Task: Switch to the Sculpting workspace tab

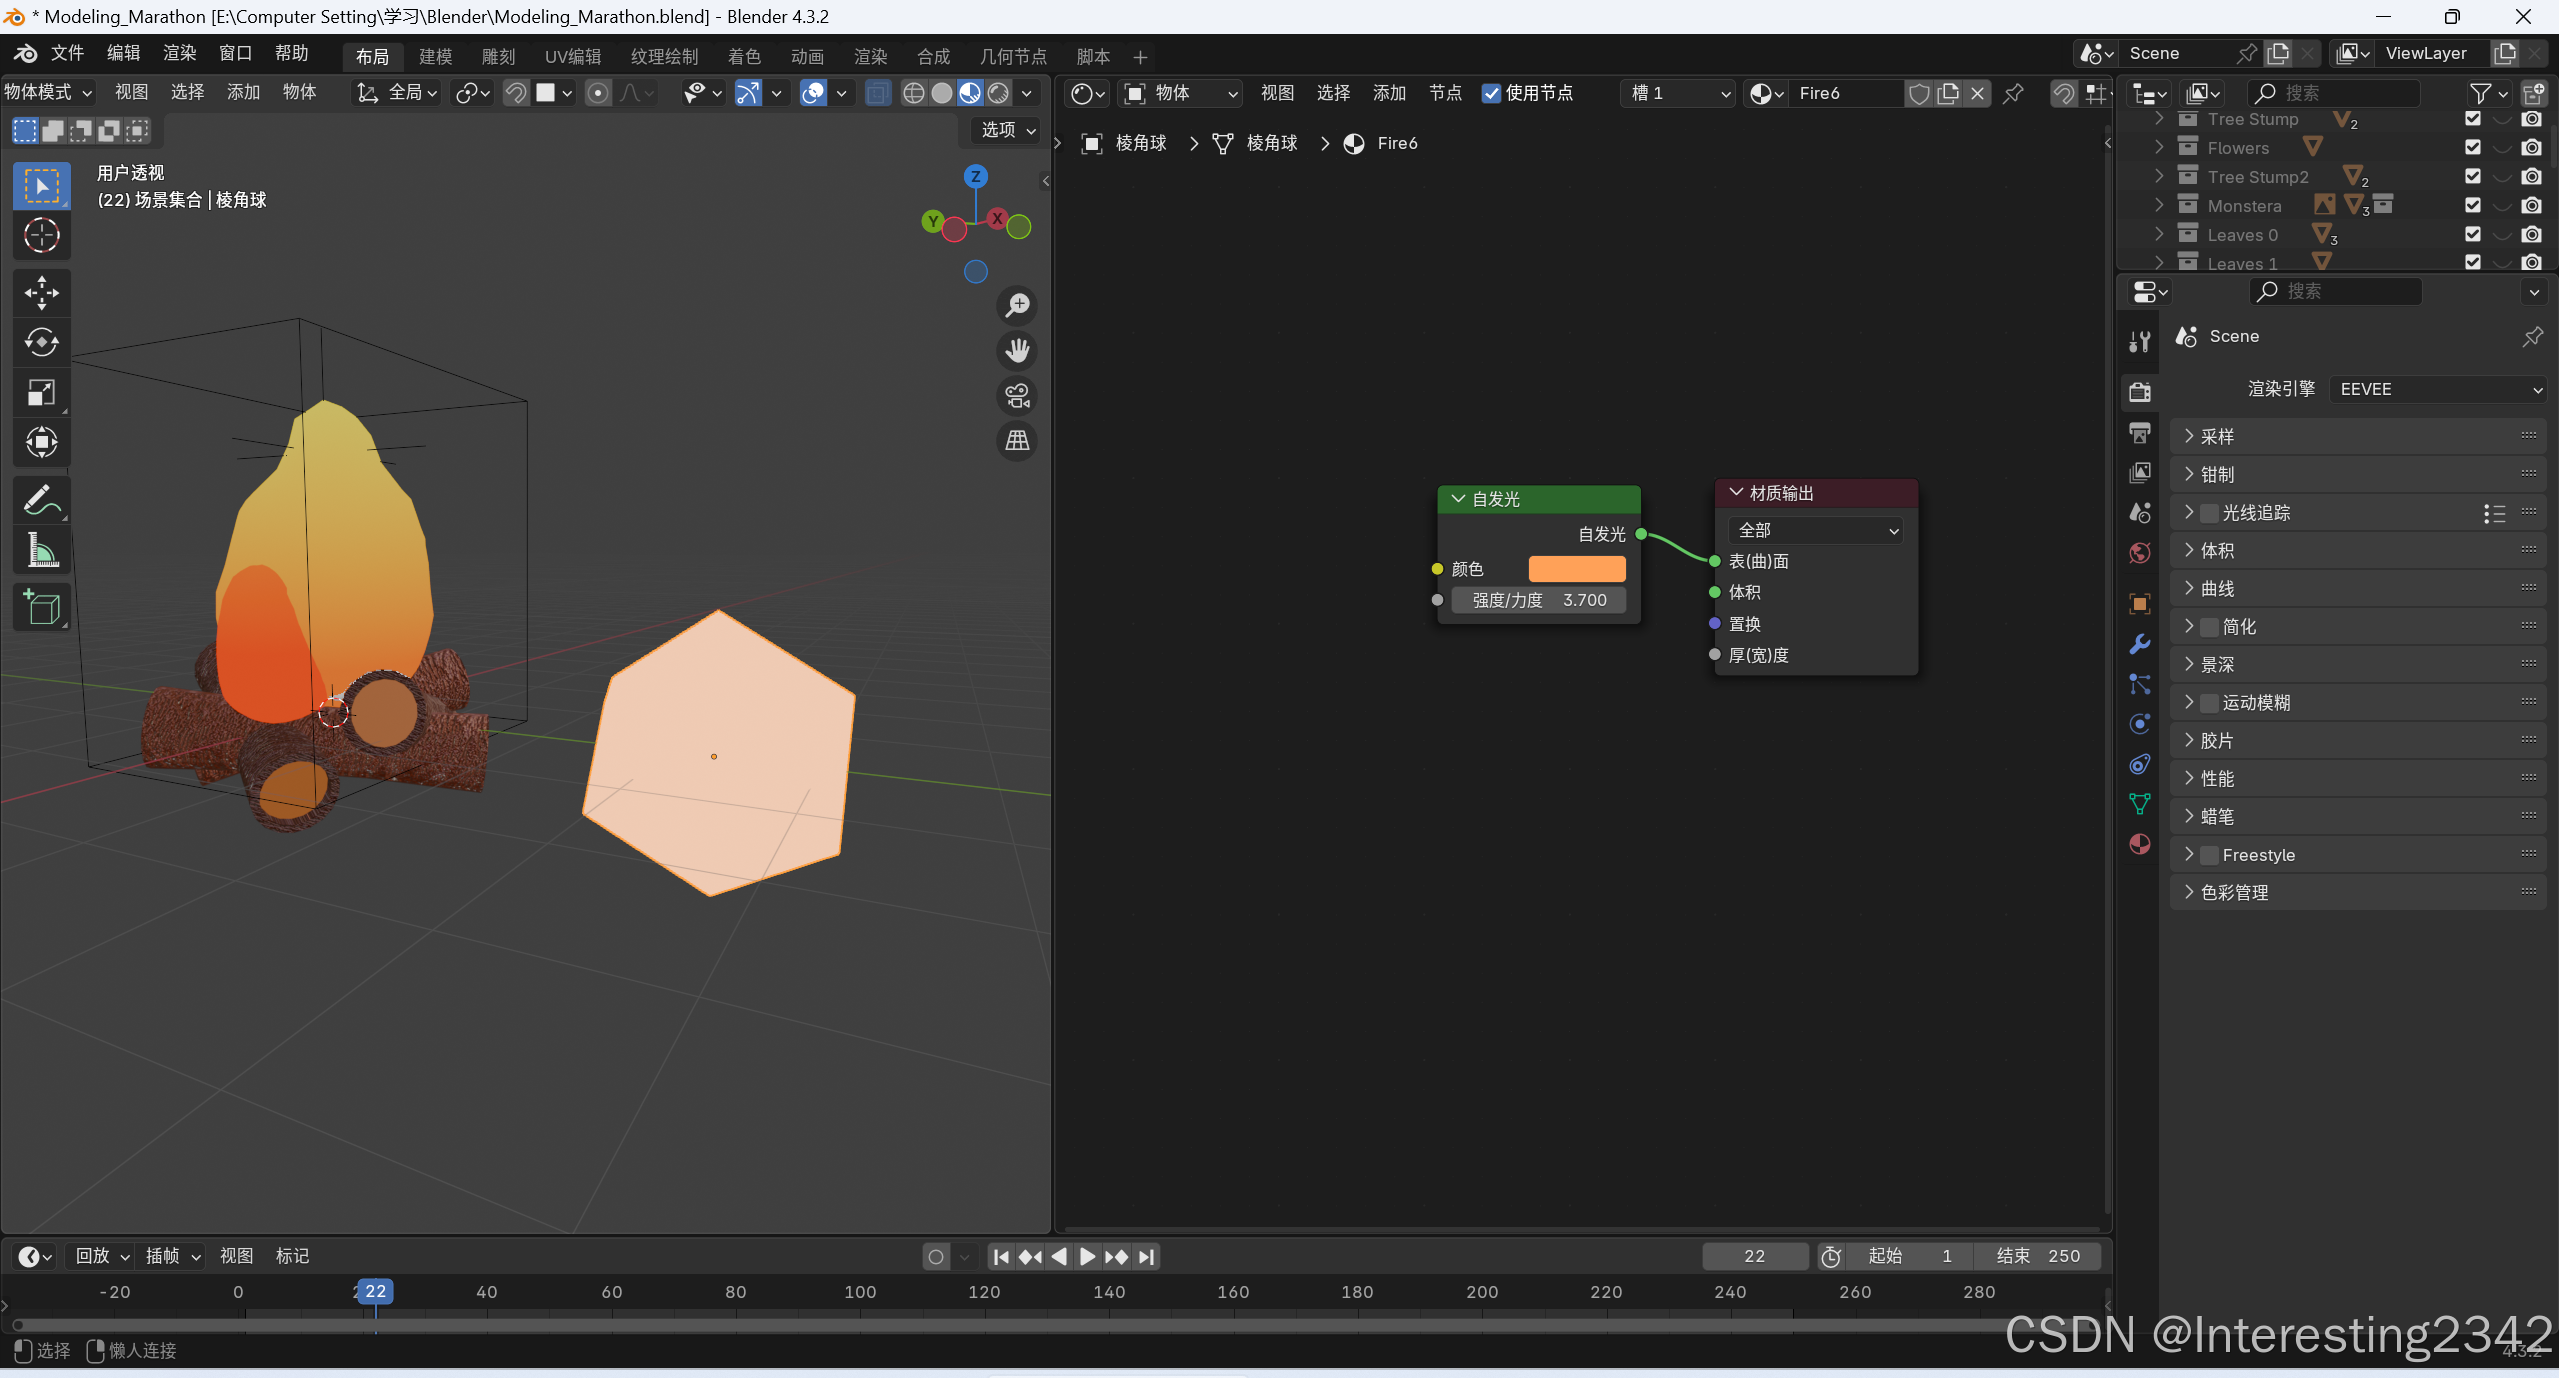Action: tap(498, 57)
